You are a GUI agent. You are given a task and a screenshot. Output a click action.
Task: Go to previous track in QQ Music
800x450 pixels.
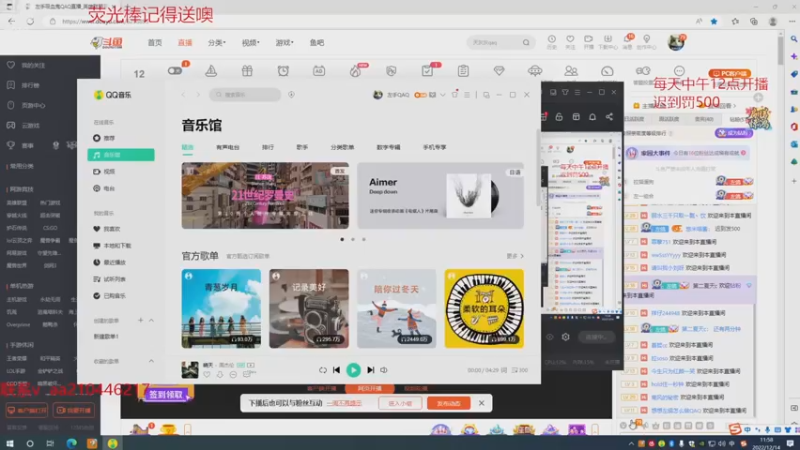(336, 370)
